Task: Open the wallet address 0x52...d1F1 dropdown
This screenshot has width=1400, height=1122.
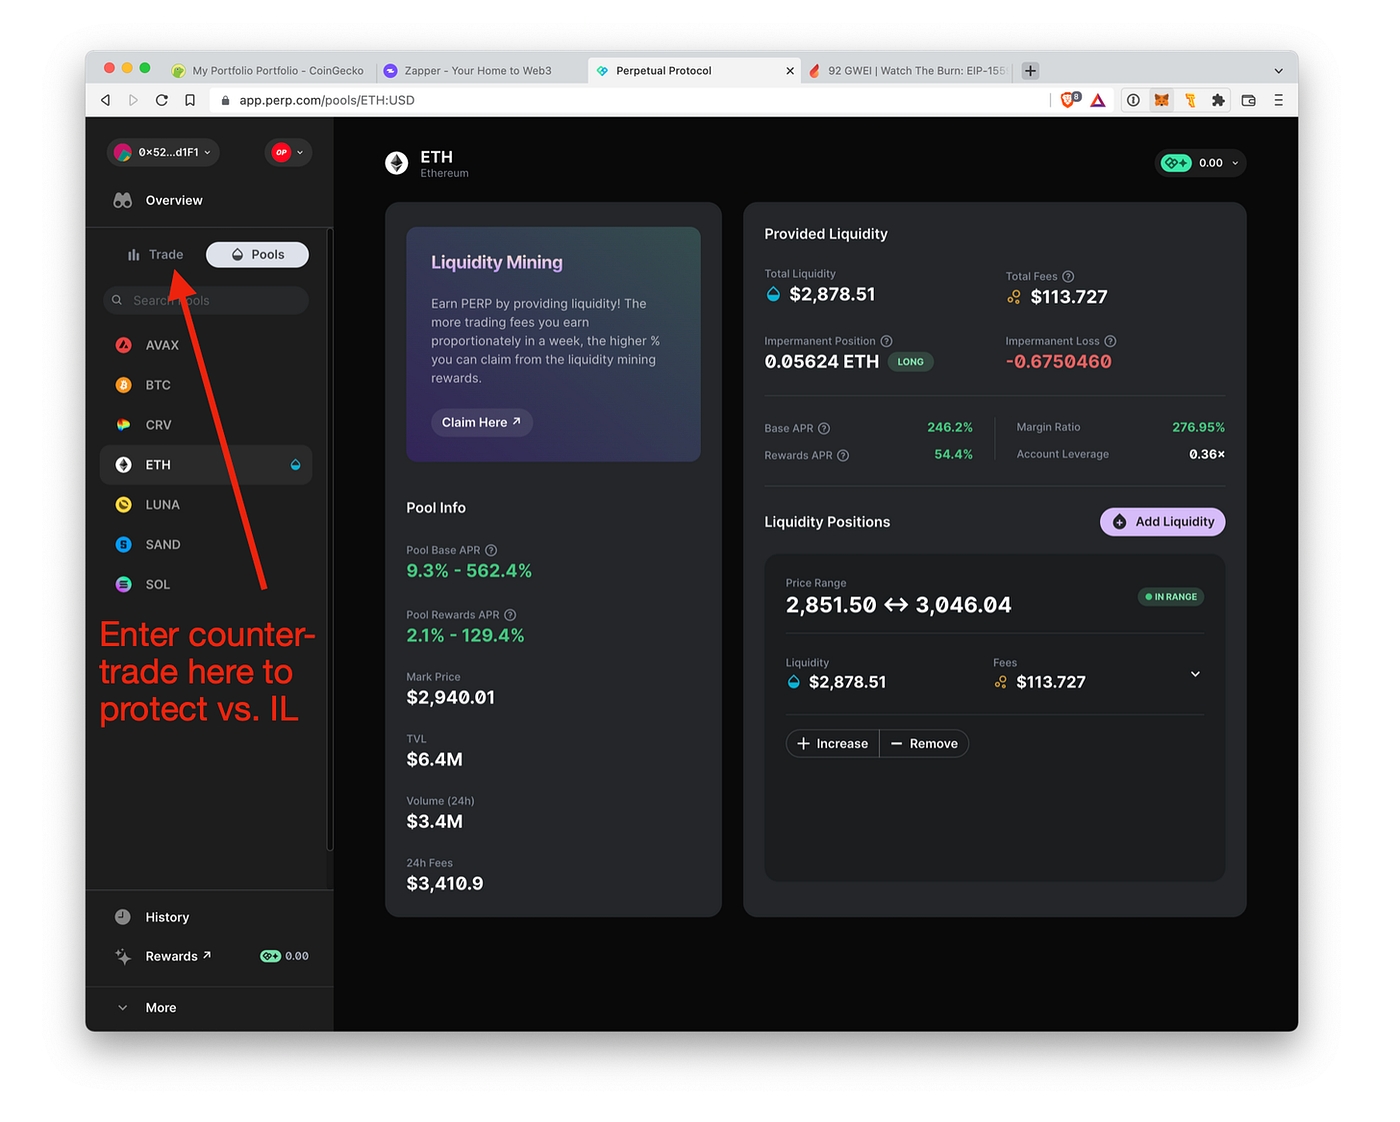Action: pyautogui.click(x=163, y=152)
